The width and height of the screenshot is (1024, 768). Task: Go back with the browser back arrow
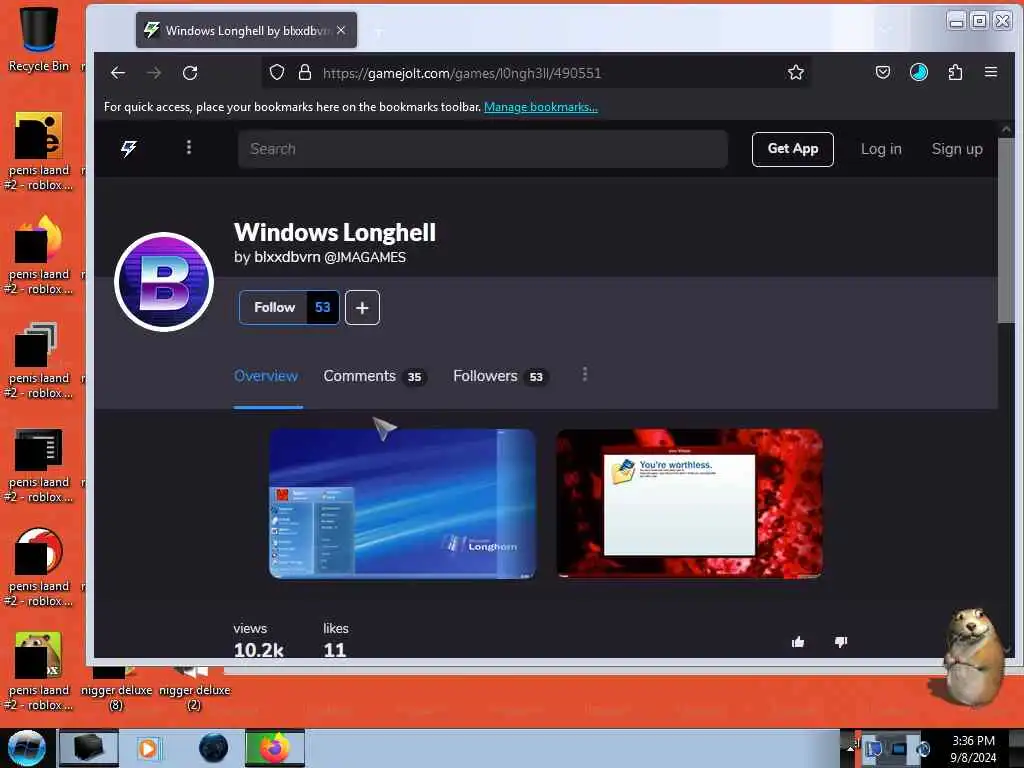[118, 72]
